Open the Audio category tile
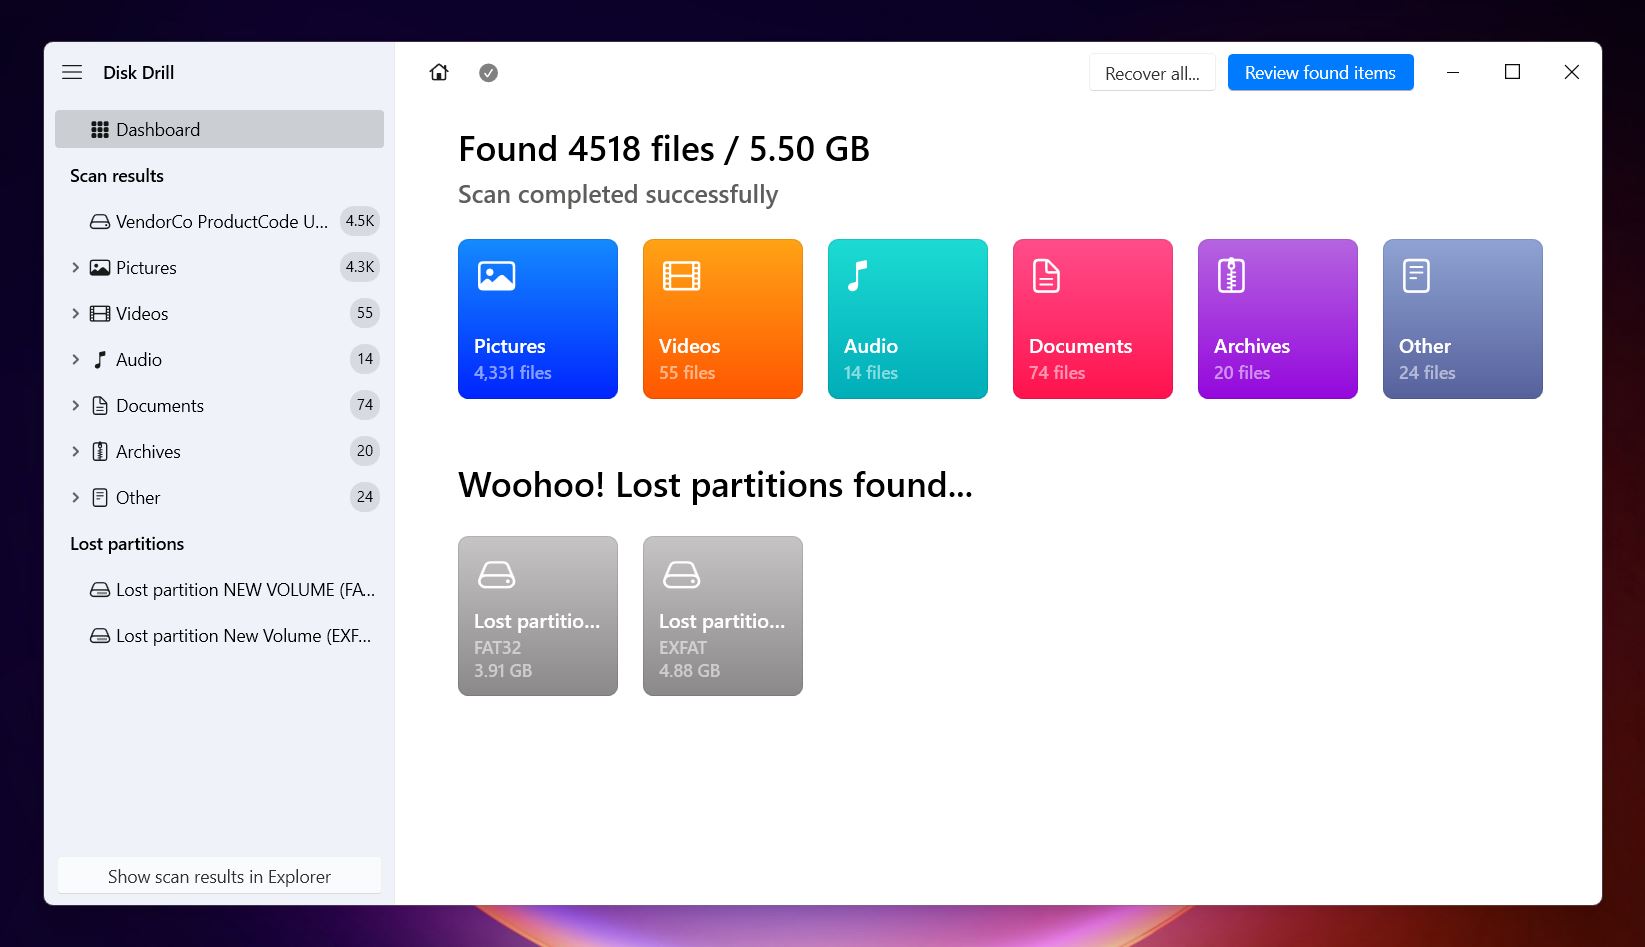 pyautogui.click(x=908, y=319)
